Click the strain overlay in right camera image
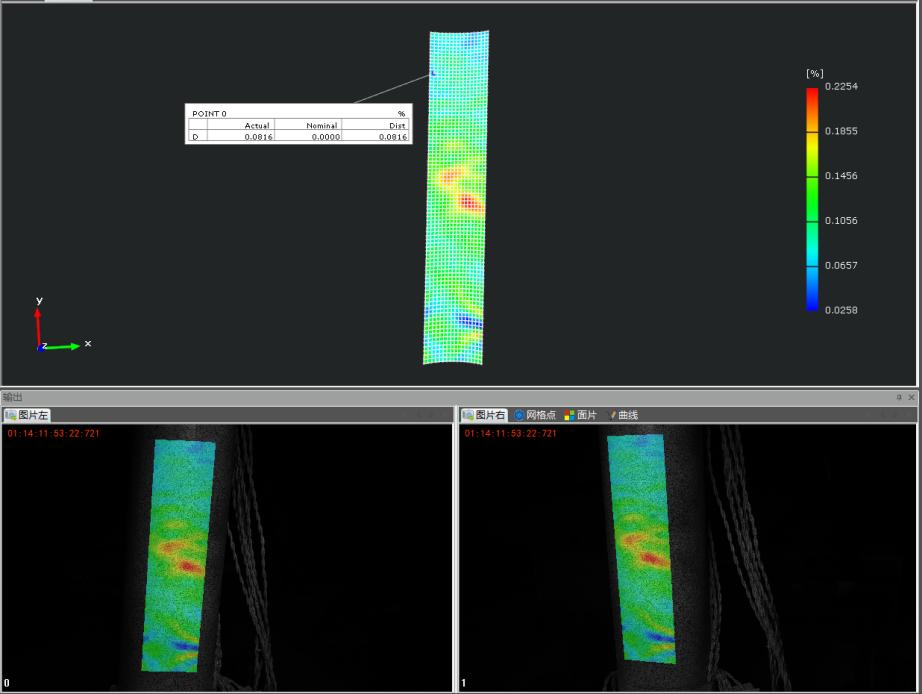 [641, 549]
